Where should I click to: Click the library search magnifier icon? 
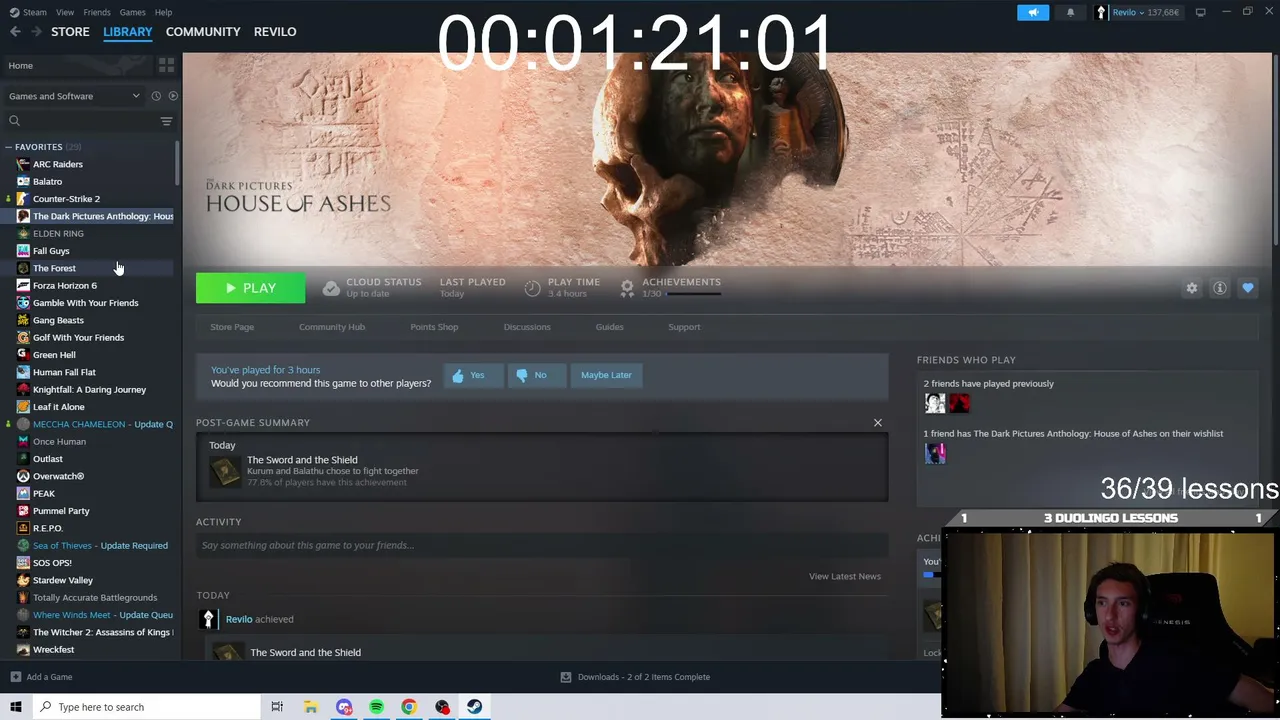pyautogui.click(x=14, y=121)
